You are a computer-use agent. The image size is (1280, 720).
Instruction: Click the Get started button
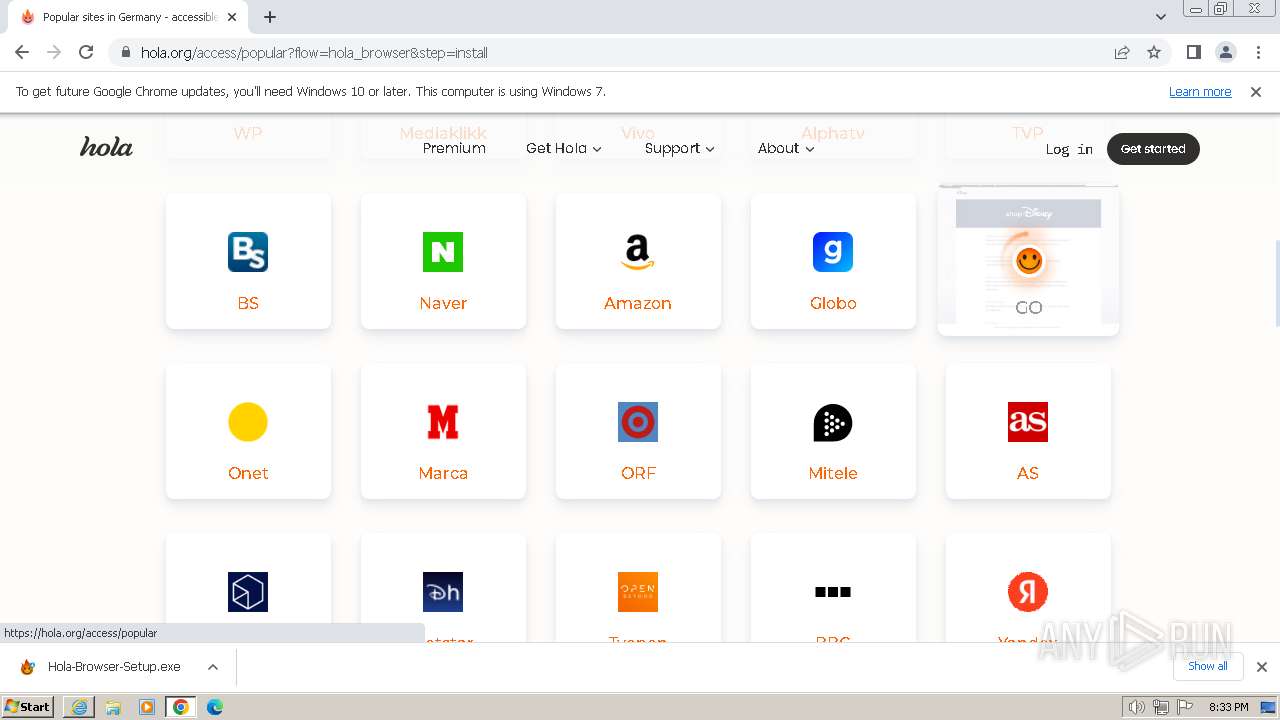click(x=1153, y=149)
